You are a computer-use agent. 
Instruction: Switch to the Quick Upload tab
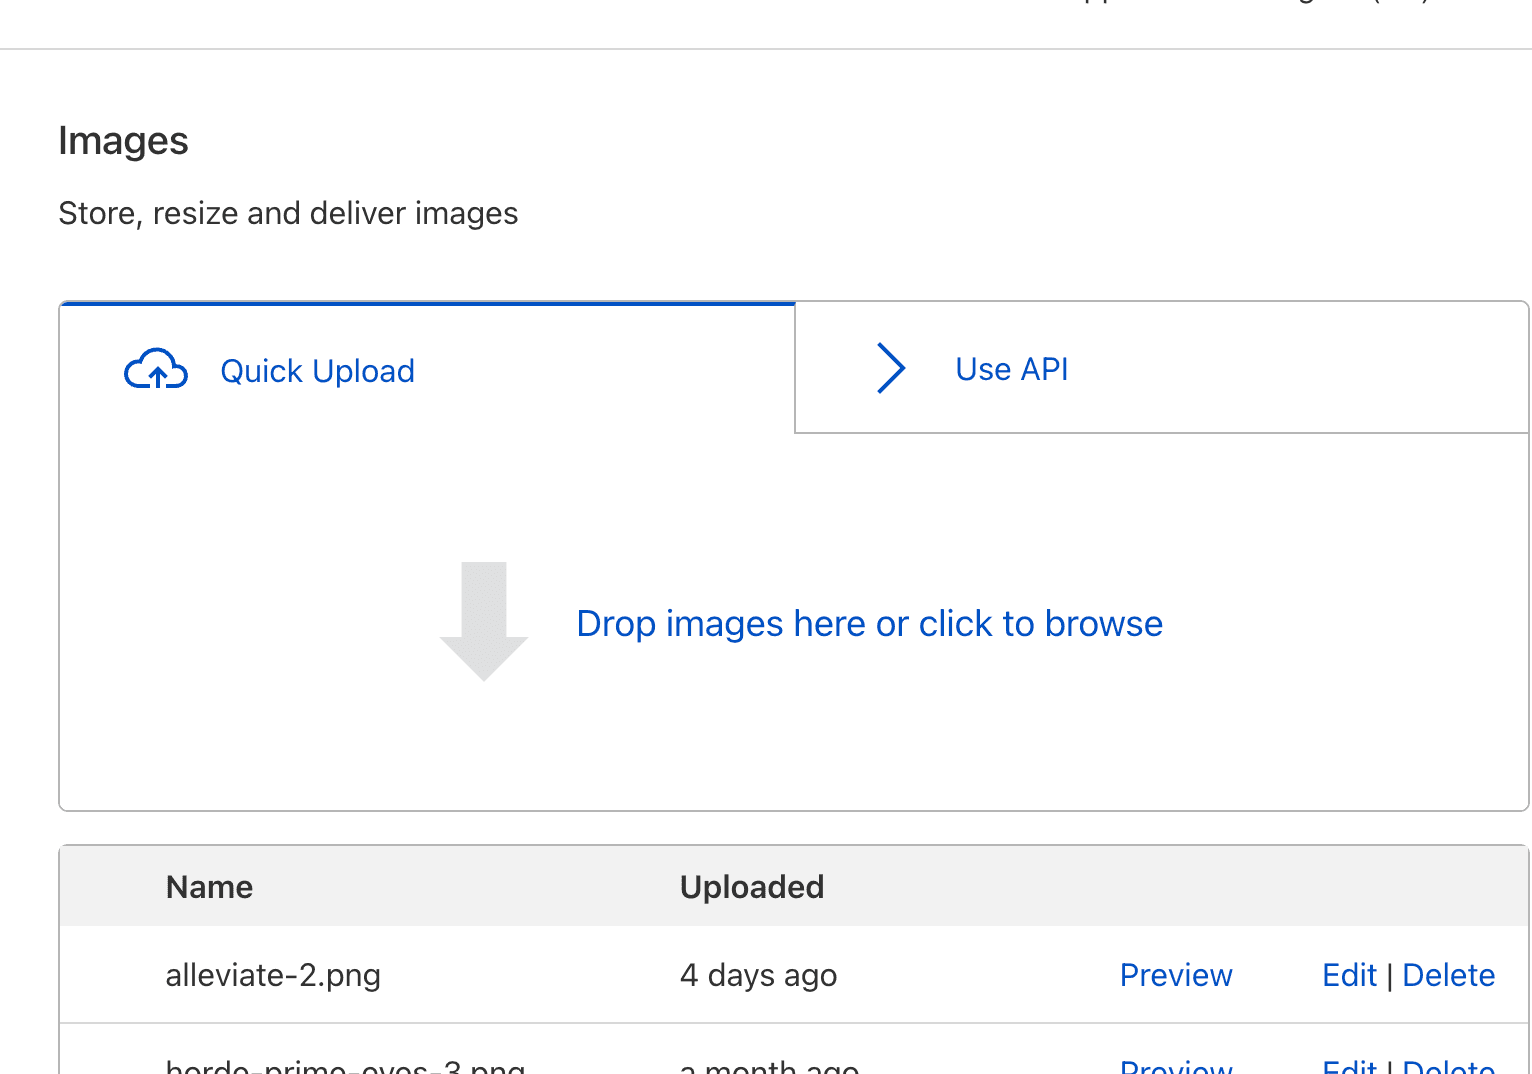tap(317, 371)
